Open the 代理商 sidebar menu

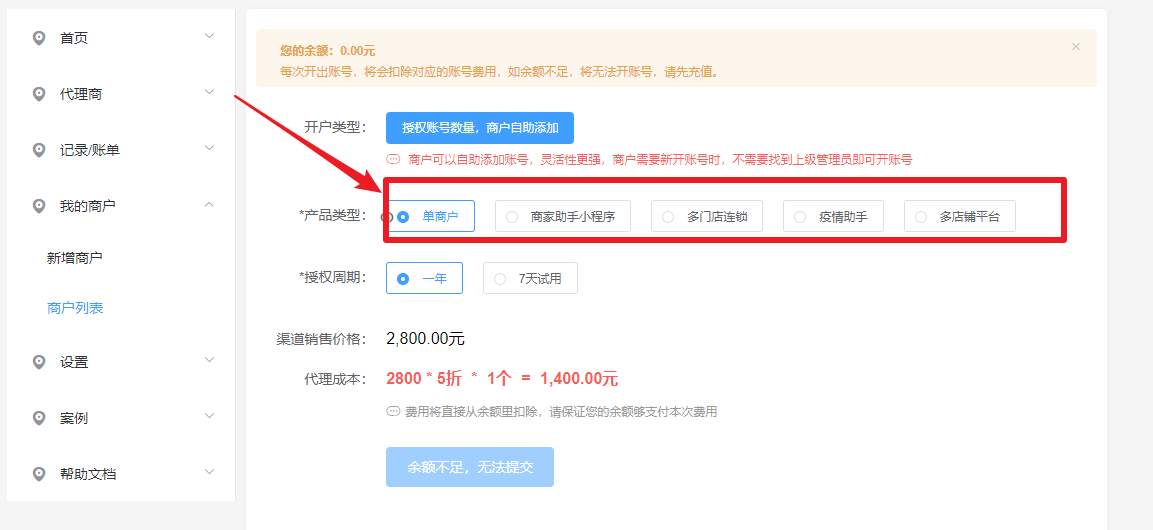pyautogui.click(x=121, y=94)
